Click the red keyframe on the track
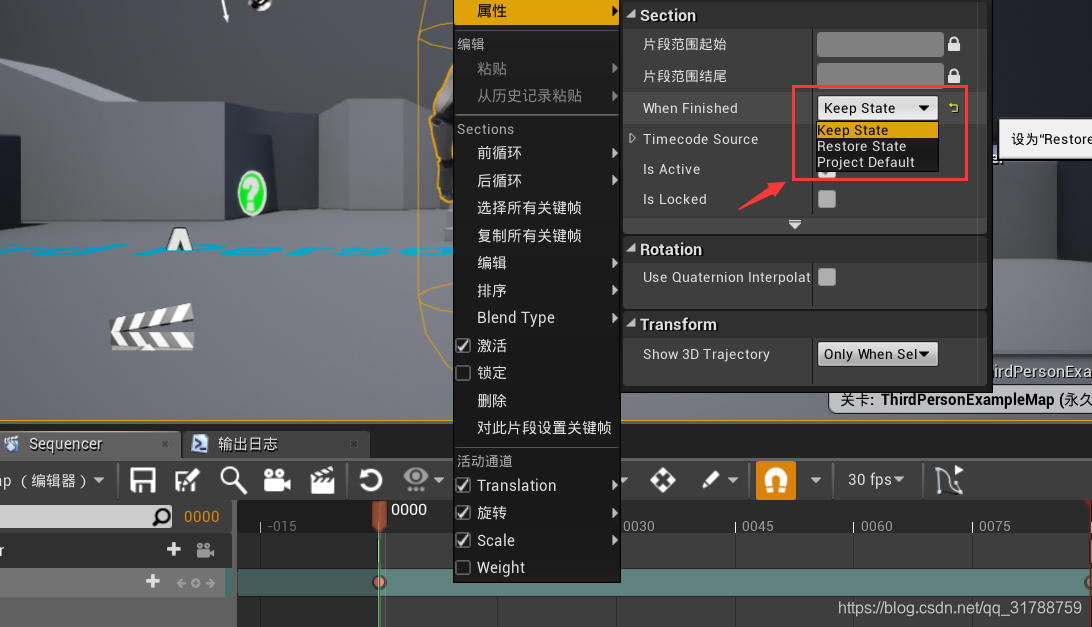1092x627 pixels. [379, 582]
